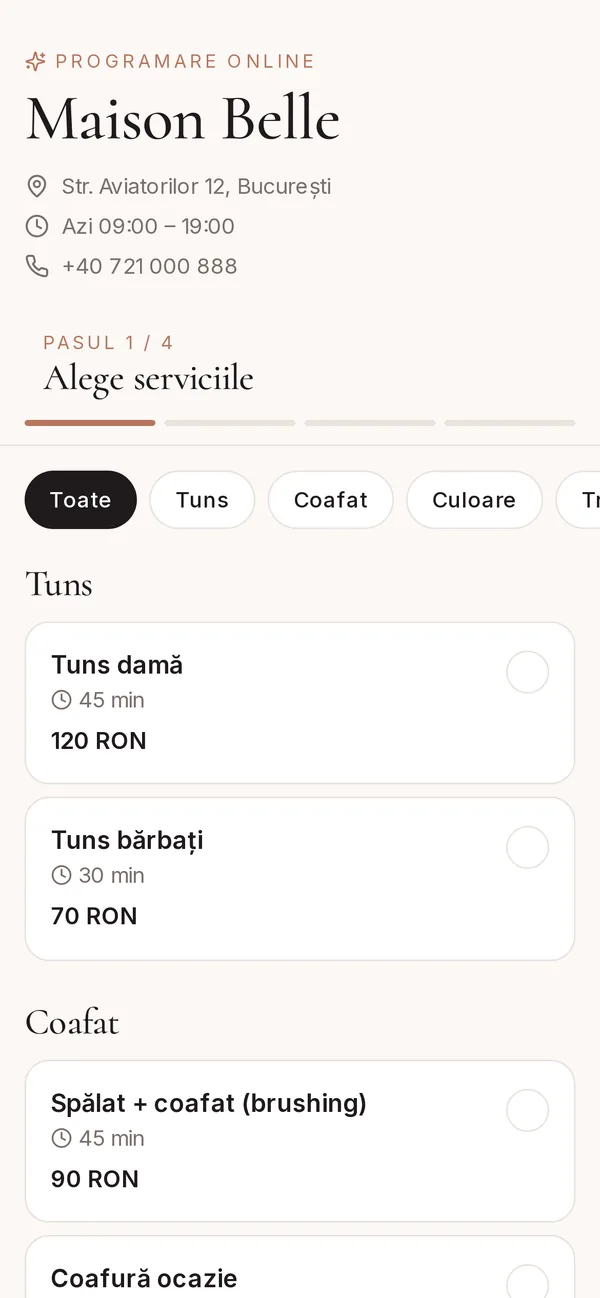The height and width of the screenshot is (1298, 600).
Task: Open the Tuns bărbați 70 RON service card
Action: coord(300,879)
